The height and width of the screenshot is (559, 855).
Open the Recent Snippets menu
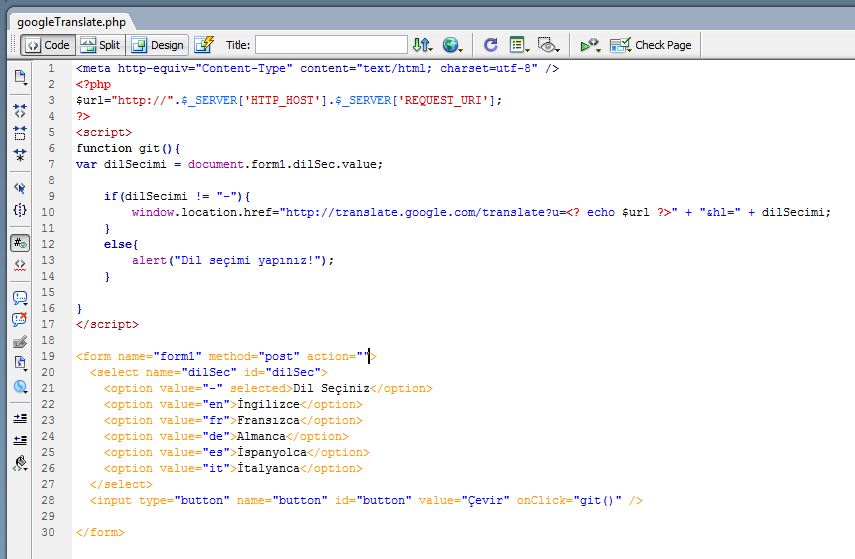coord(20,363)
